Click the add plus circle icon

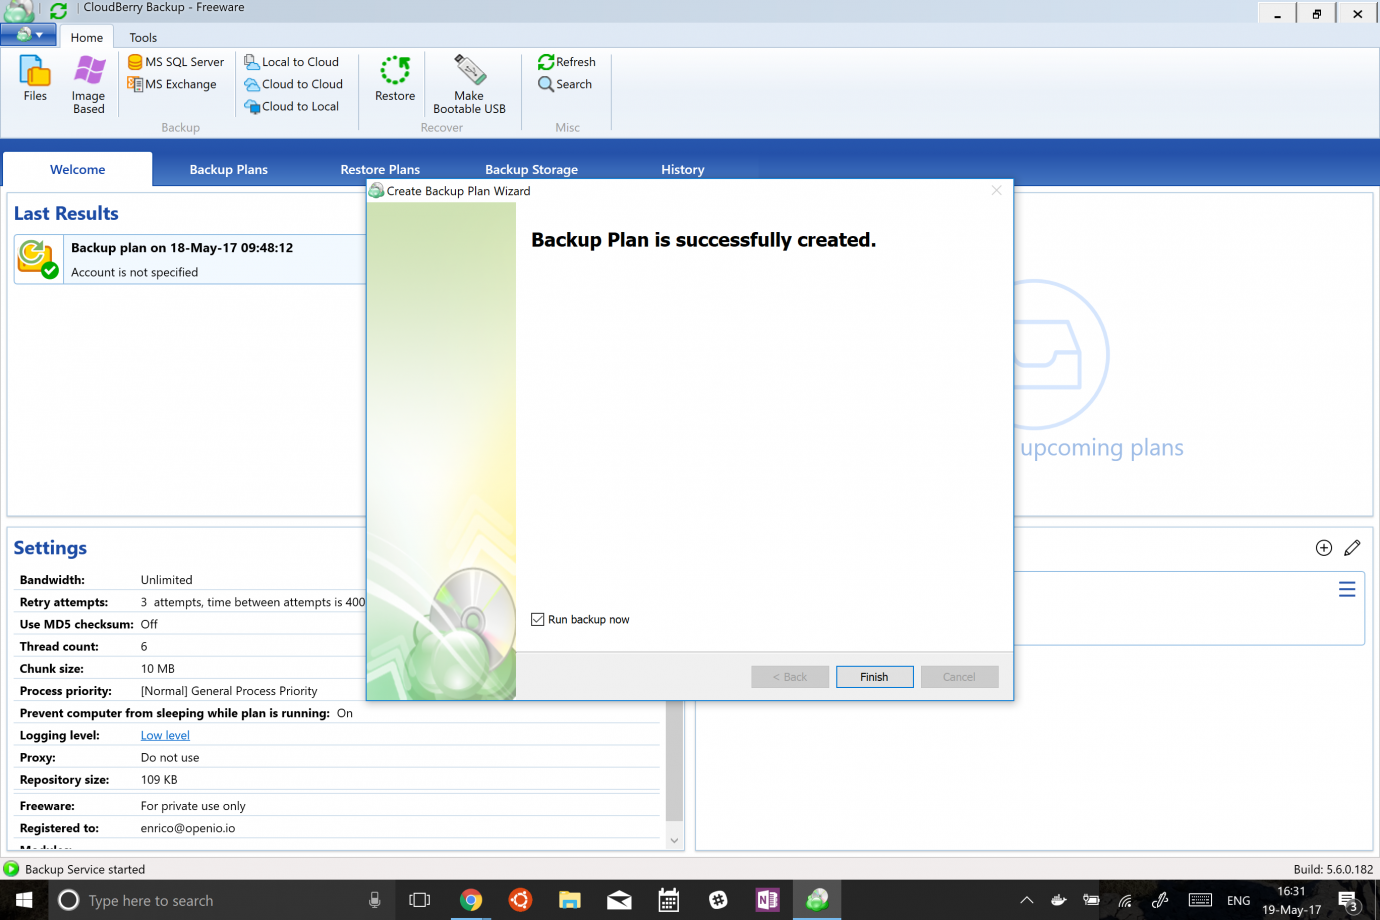(1324, 548)
